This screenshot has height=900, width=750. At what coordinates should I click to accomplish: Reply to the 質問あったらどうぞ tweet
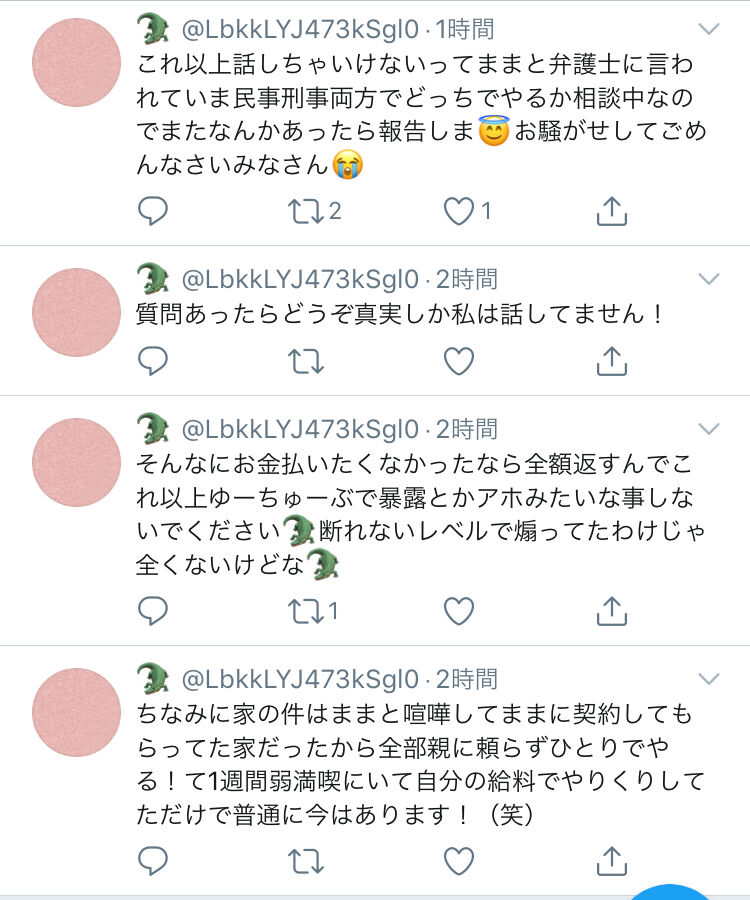[153, 361]
